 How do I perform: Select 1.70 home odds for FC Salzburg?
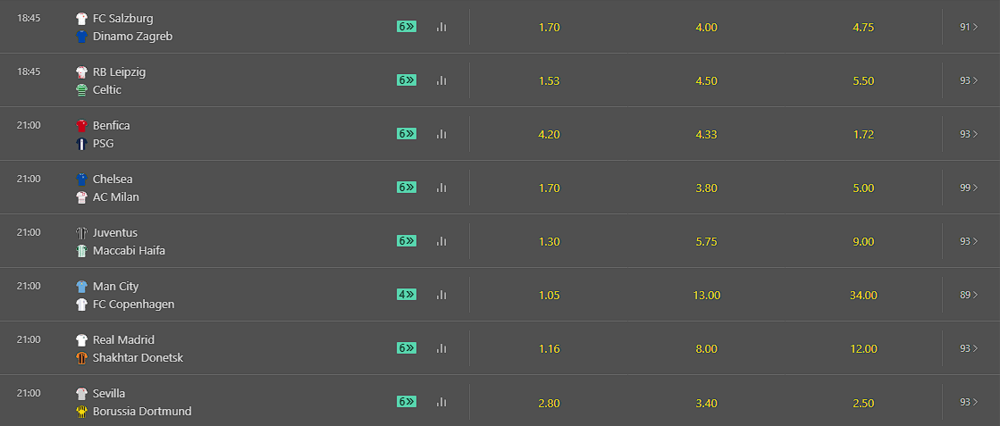(549, 27)
